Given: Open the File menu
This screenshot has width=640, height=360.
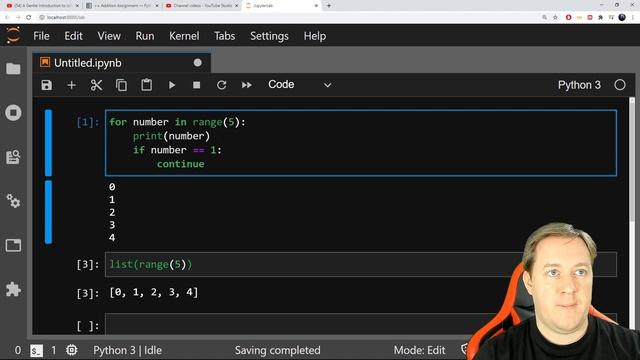Looking at the screenshot, I should [41, 36].
